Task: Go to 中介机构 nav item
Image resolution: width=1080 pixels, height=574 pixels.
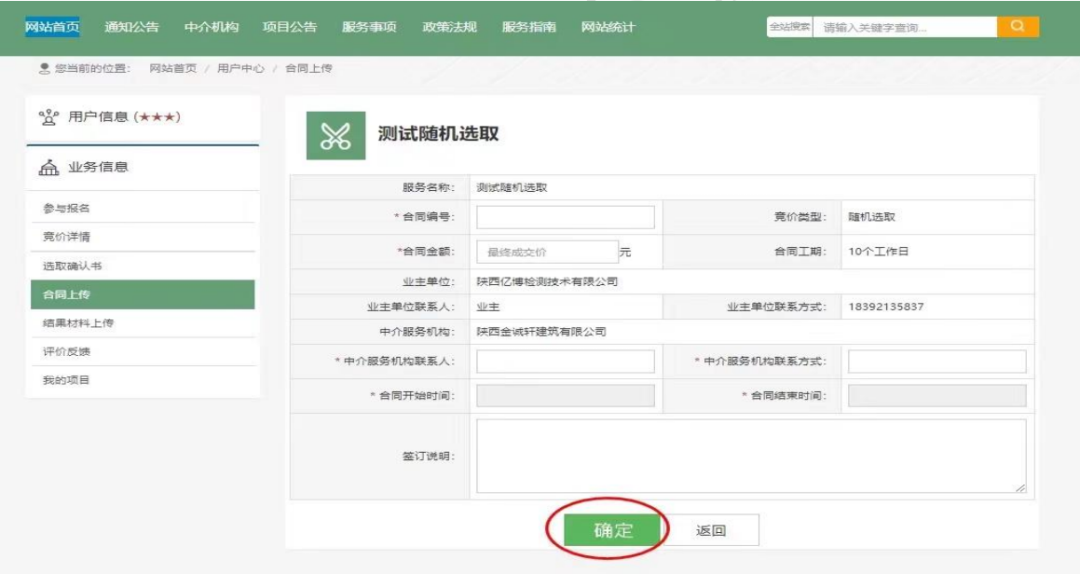Action: click(x=211, y=28)
